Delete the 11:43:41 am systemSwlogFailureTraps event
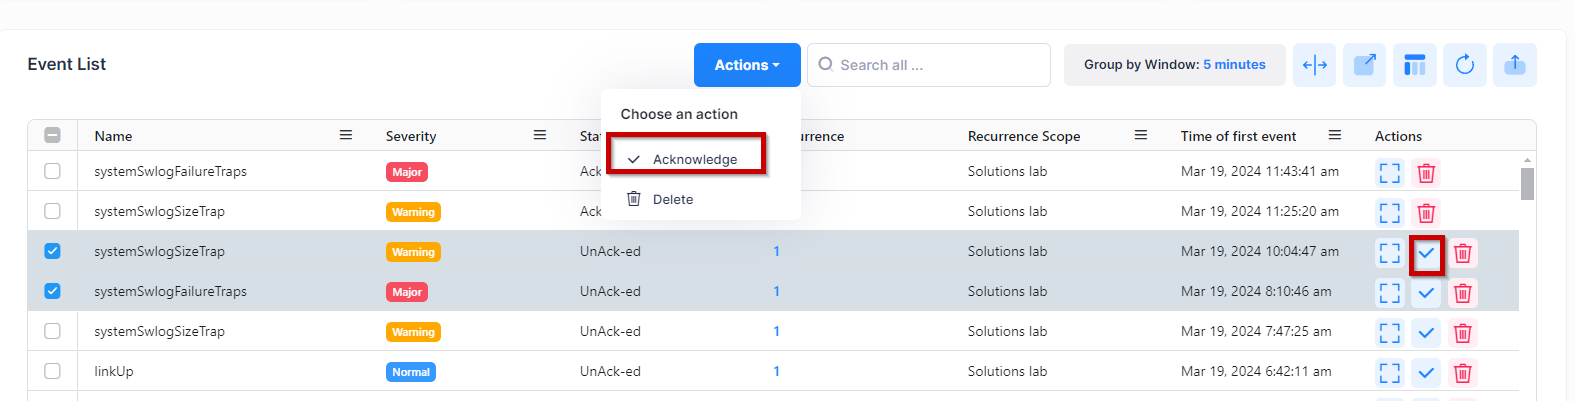This screenshot has width=1575, height=401. 1426,173
